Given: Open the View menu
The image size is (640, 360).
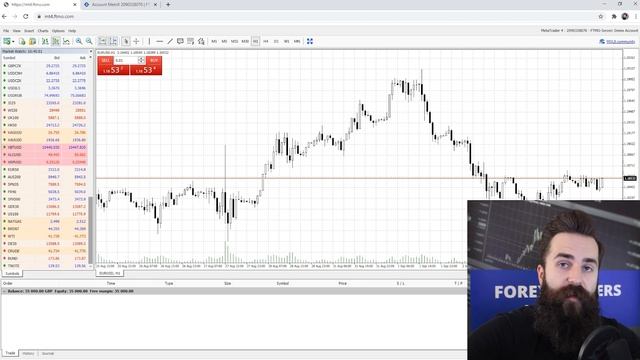Looking at the screenshot, I should click(x=16, y=31).
